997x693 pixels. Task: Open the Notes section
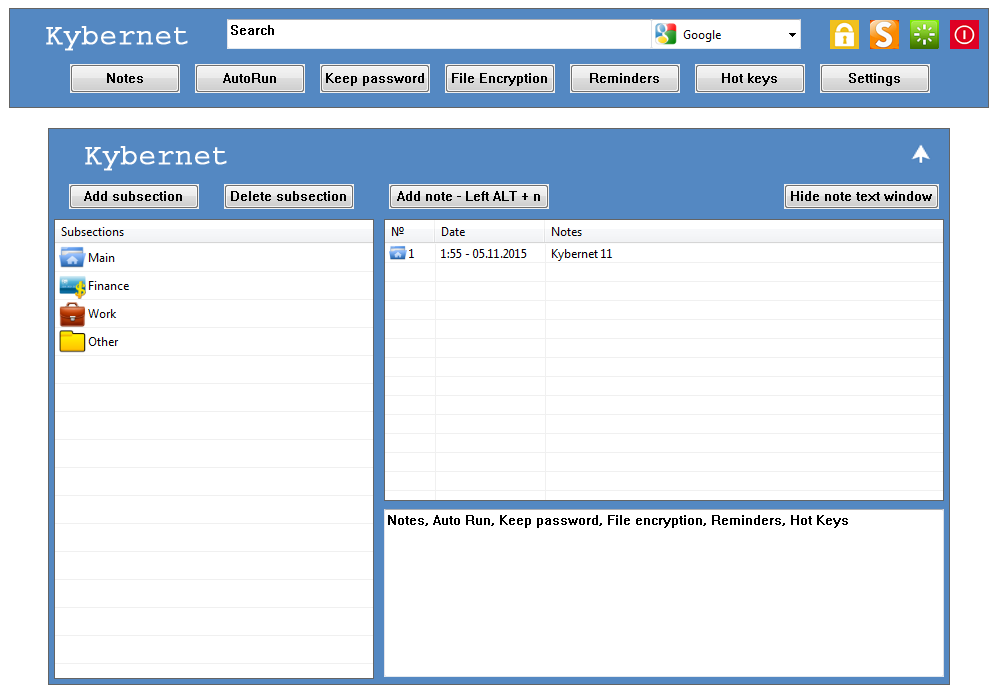pyautogui.click(x=125, y=79)
